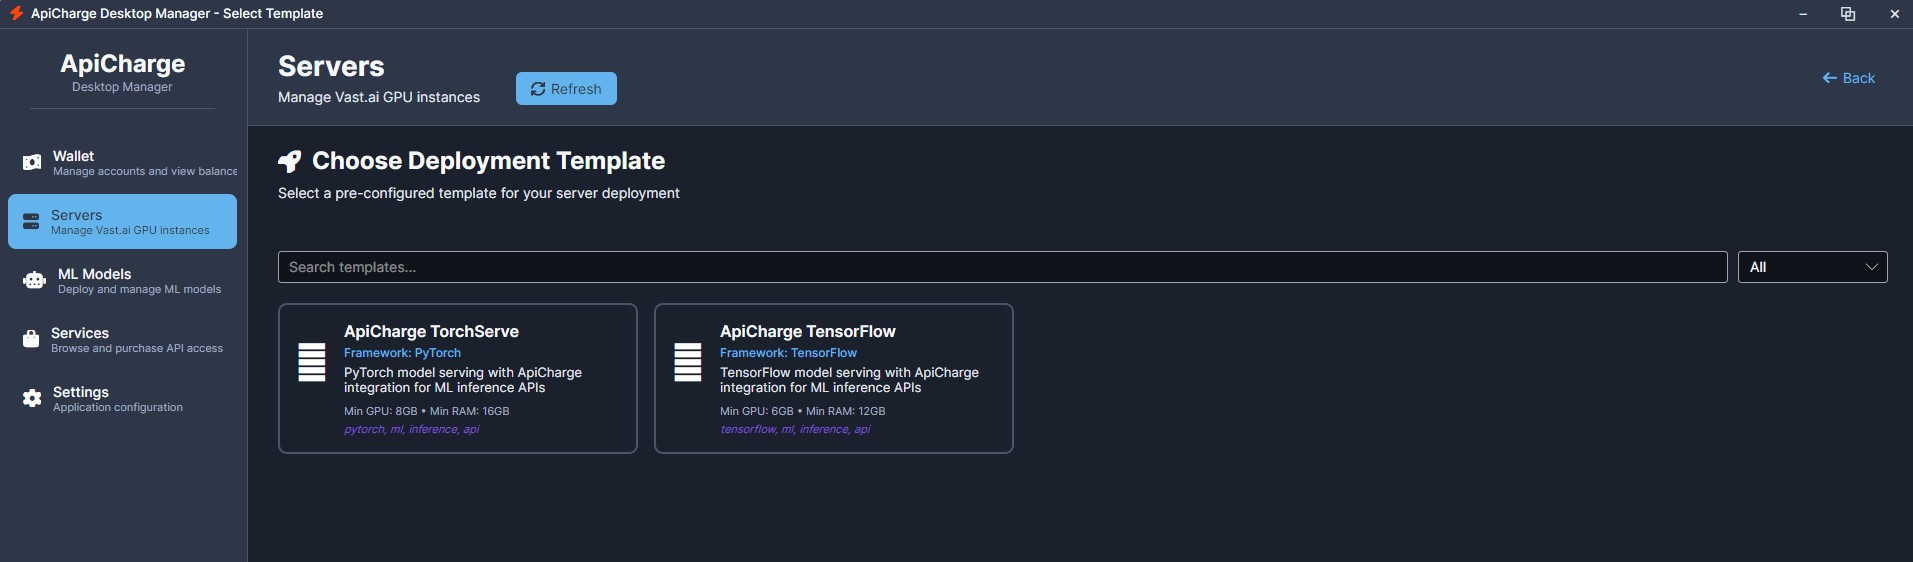This screenshot has height=562, width=1913.
Task: Choose the ApiCharge TensorFlow template card
Action: tap(834, 378)
